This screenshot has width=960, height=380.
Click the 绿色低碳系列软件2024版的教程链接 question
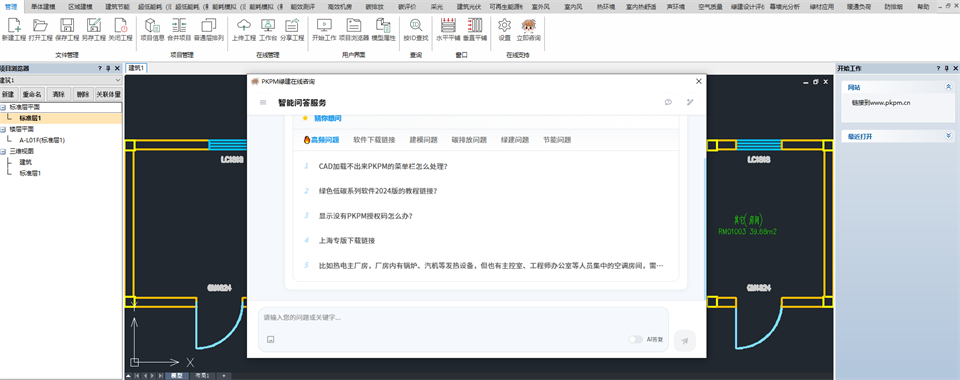378,190
